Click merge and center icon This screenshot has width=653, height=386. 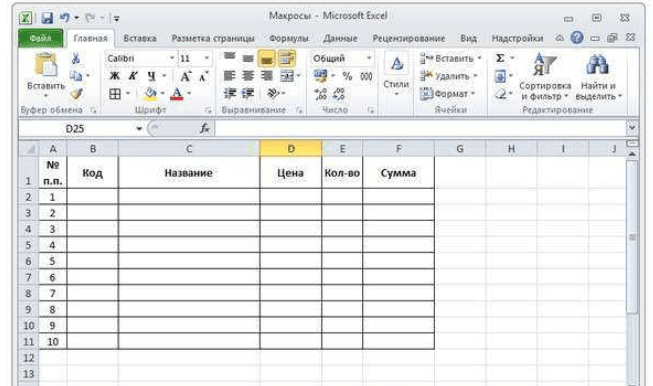(x=287, y=76)
